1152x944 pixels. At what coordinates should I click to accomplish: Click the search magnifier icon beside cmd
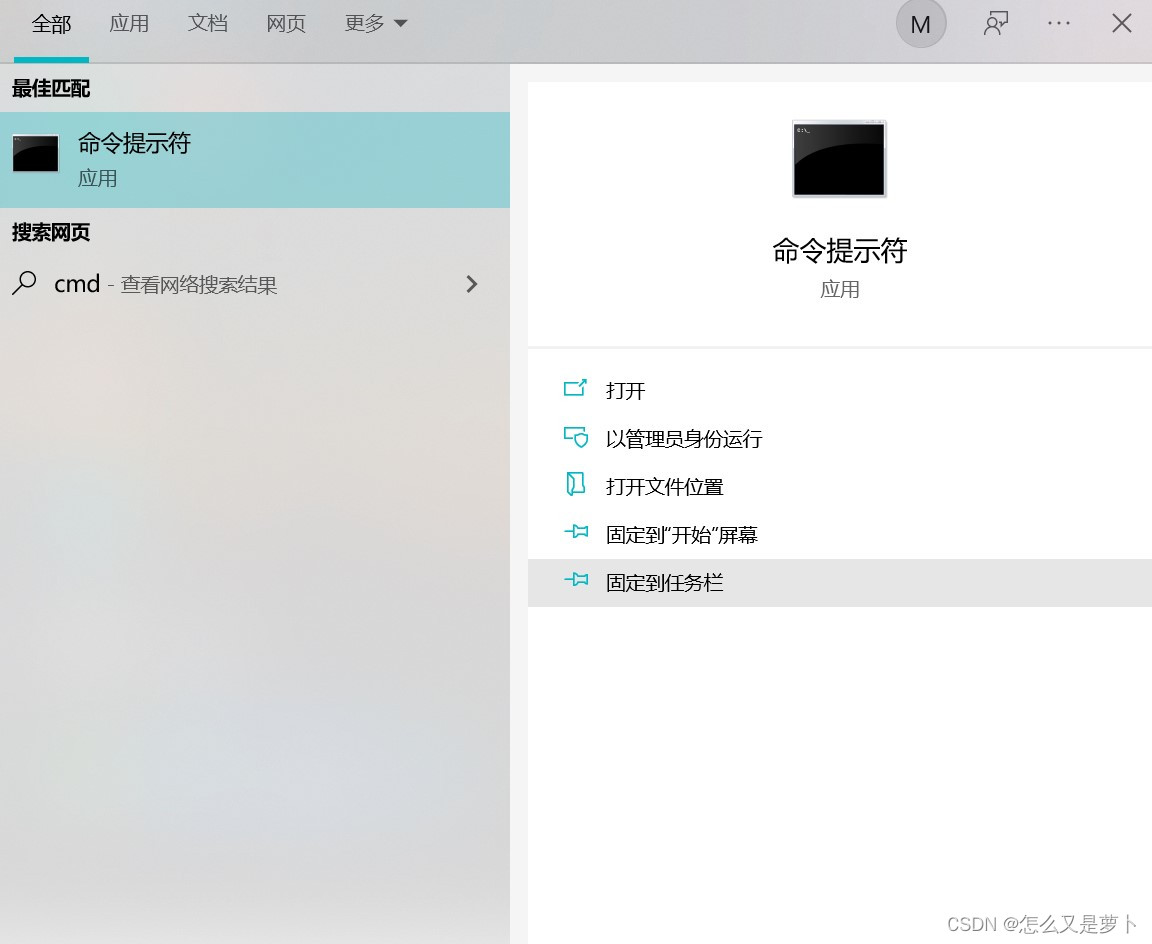(x=24, y=283)
